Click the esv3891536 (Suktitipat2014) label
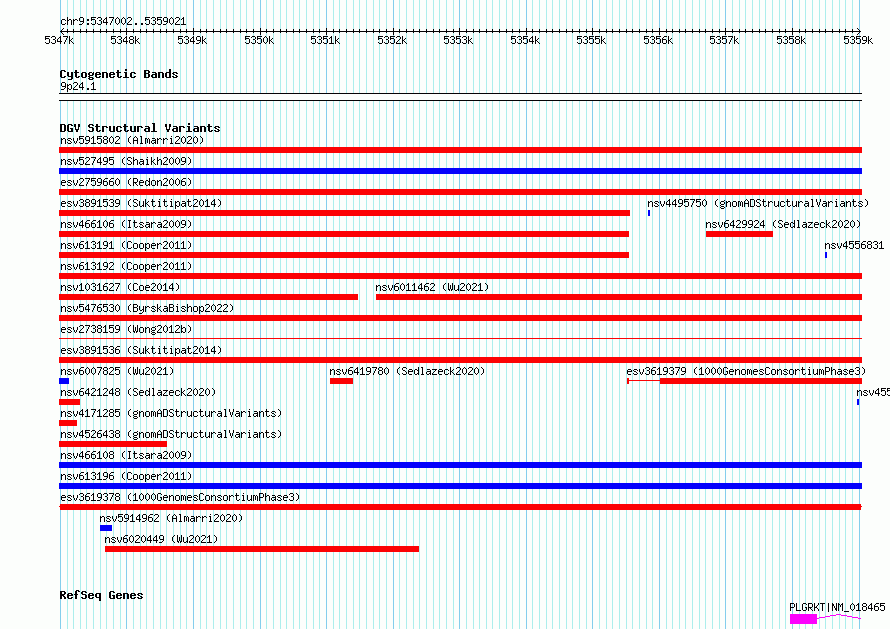The height and width of the screenshot is (629, 890). (x=141, y=350)
